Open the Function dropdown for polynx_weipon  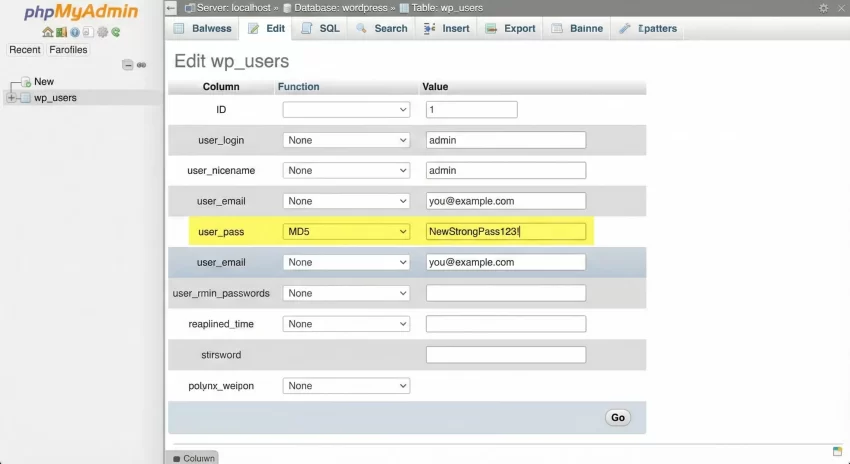[346, 386]
